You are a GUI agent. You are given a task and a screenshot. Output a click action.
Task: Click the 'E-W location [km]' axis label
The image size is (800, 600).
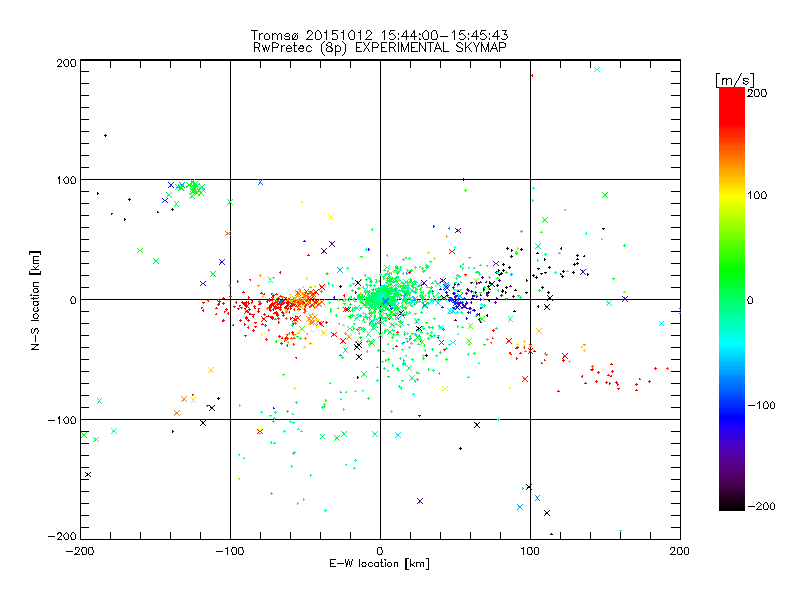pos(379,564)
